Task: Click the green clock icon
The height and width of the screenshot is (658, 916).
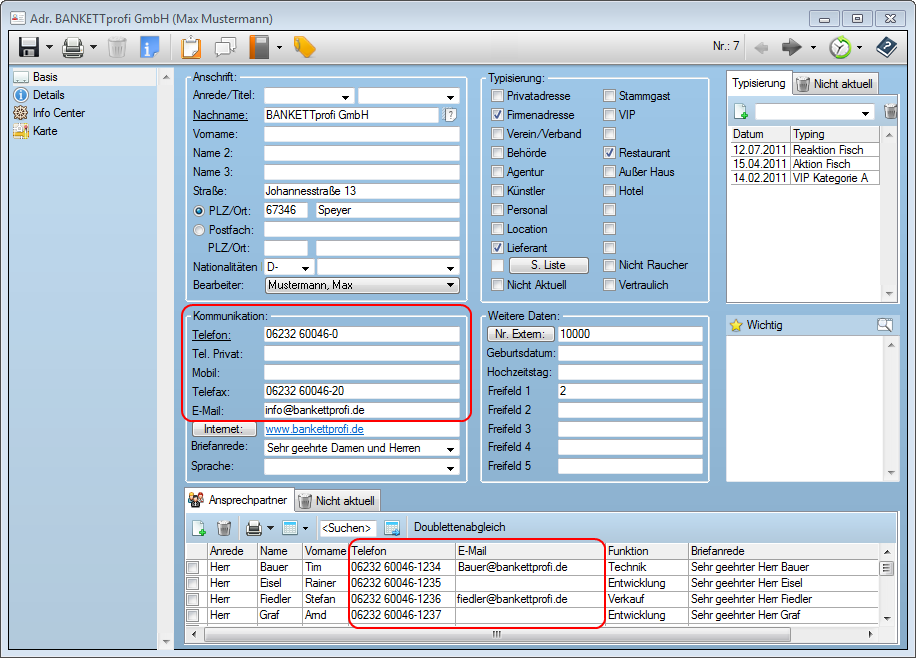Action: 840,47
